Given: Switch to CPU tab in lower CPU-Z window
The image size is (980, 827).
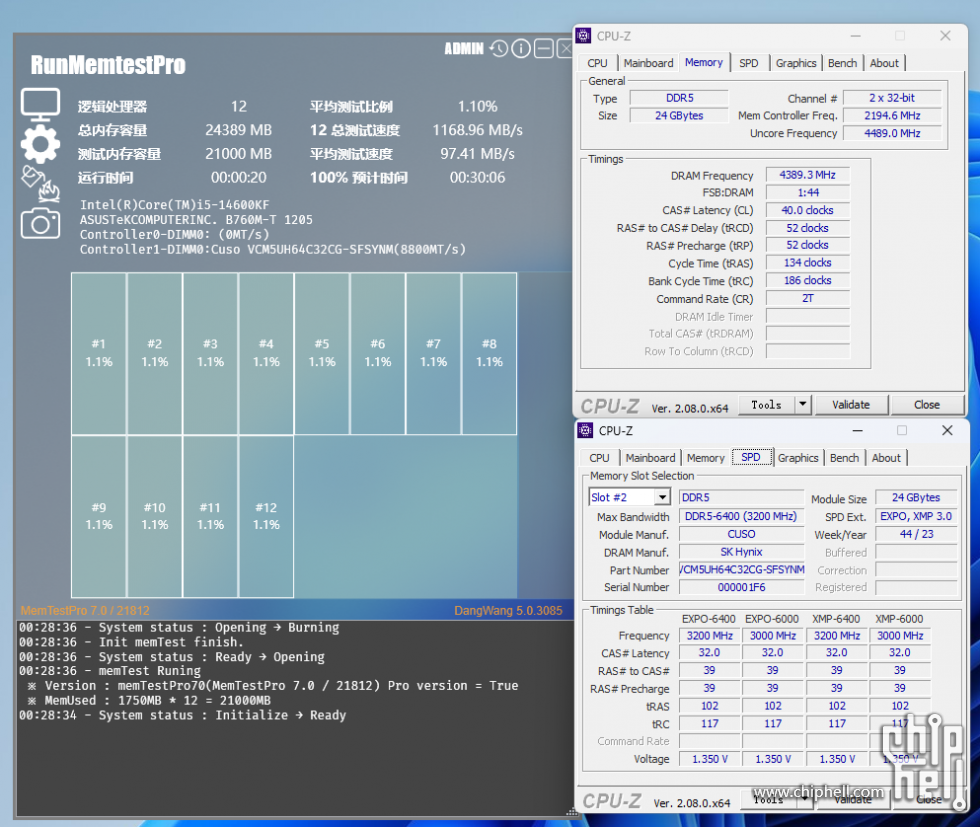Looking at the screenshot, I should [x=599, y=458].
